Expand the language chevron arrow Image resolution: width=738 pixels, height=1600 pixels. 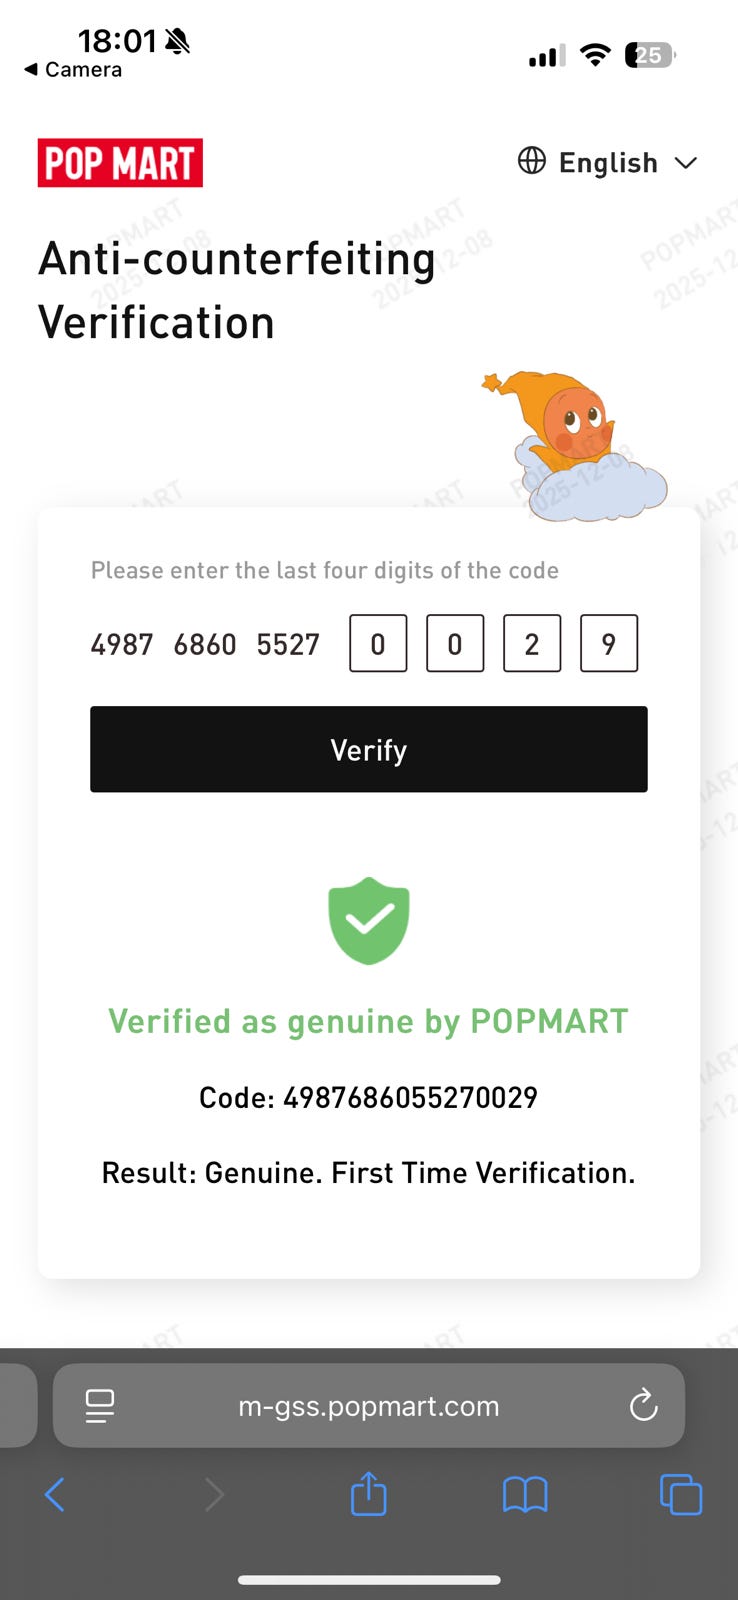[685, 163]
